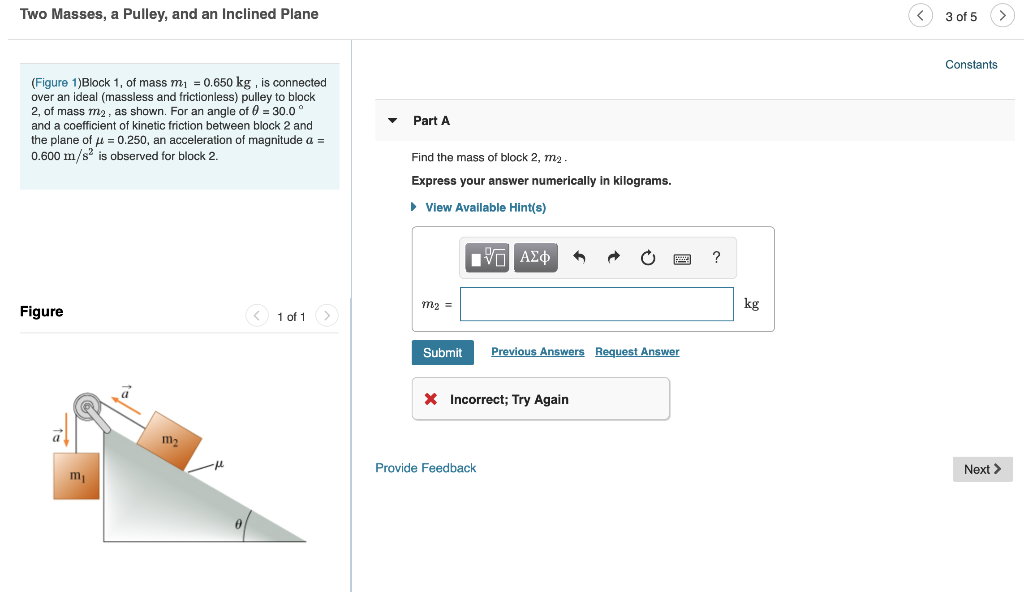1024x592 pixels.
Task: Reset the answer entry box
Action: point(647,257)
